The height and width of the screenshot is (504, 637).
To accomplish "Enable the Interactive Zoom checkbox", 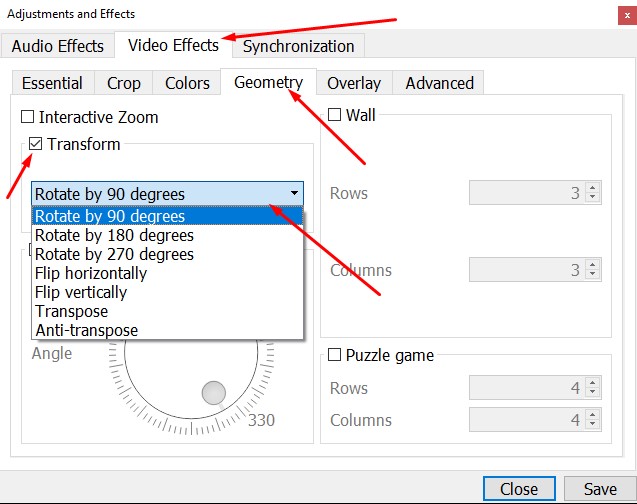I will pos(28,117).
